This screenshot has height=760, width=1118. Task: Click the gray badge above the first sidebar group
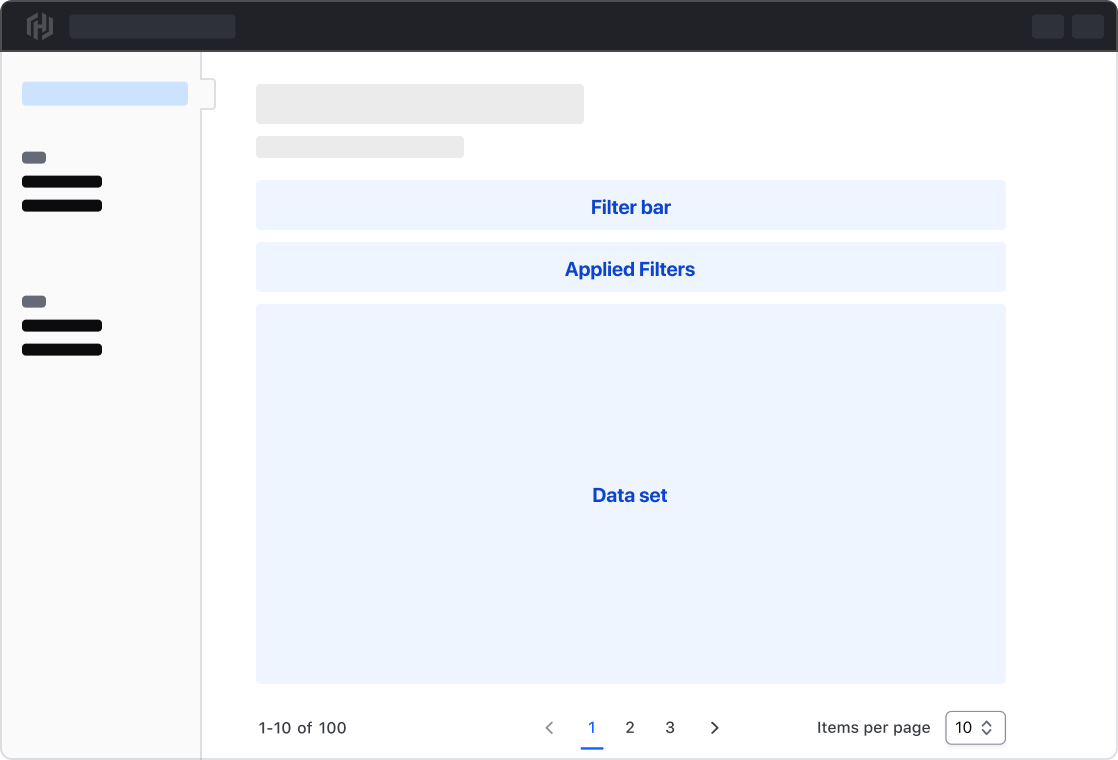pyautogui.click(x=33, y=157)
